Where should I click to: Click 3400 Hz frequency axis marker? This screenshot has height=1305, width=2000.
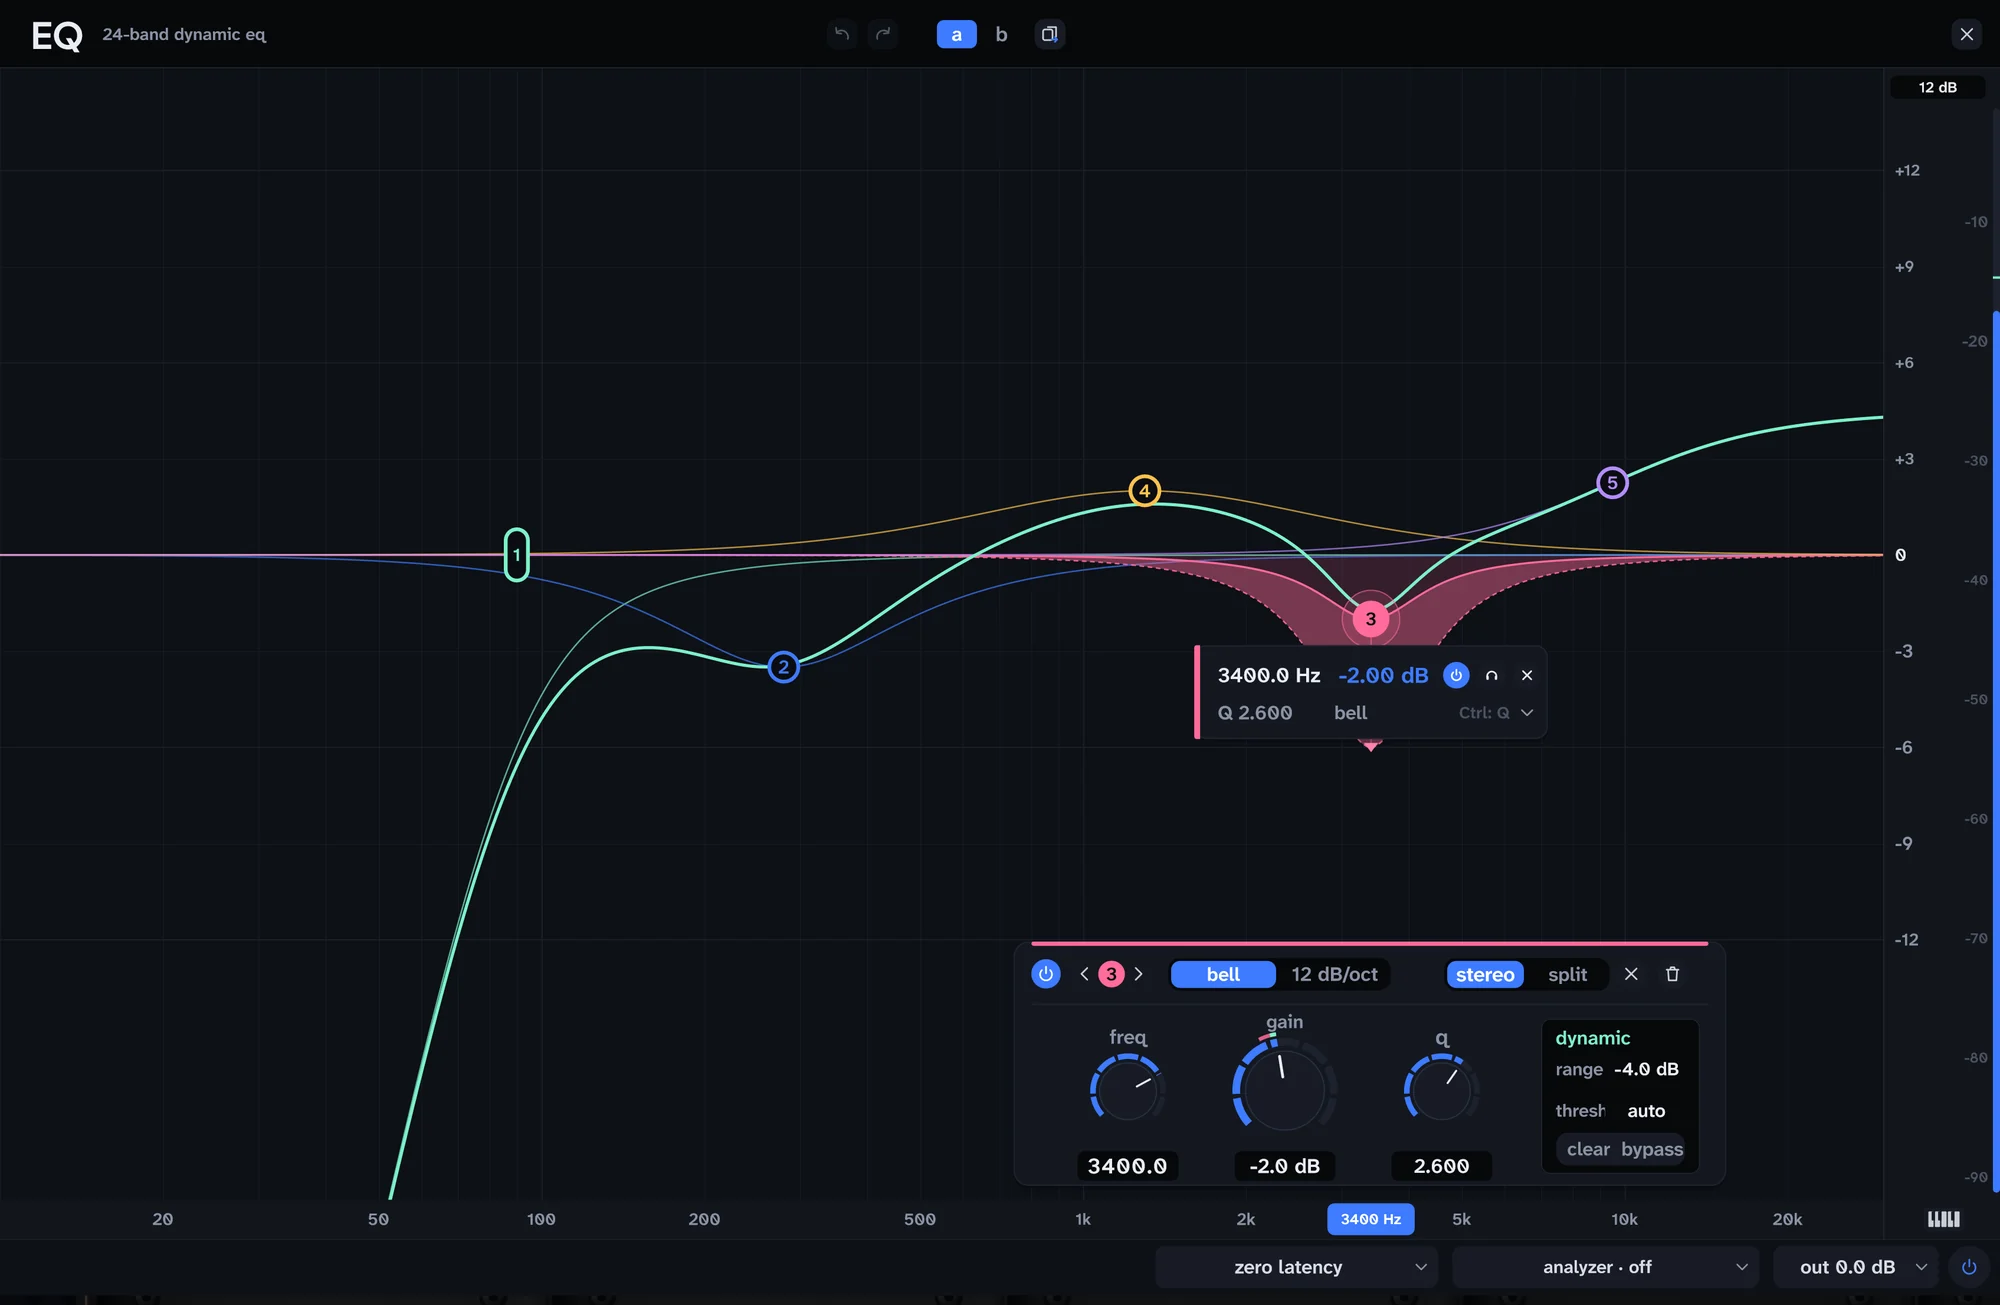pos(1371,1219)
